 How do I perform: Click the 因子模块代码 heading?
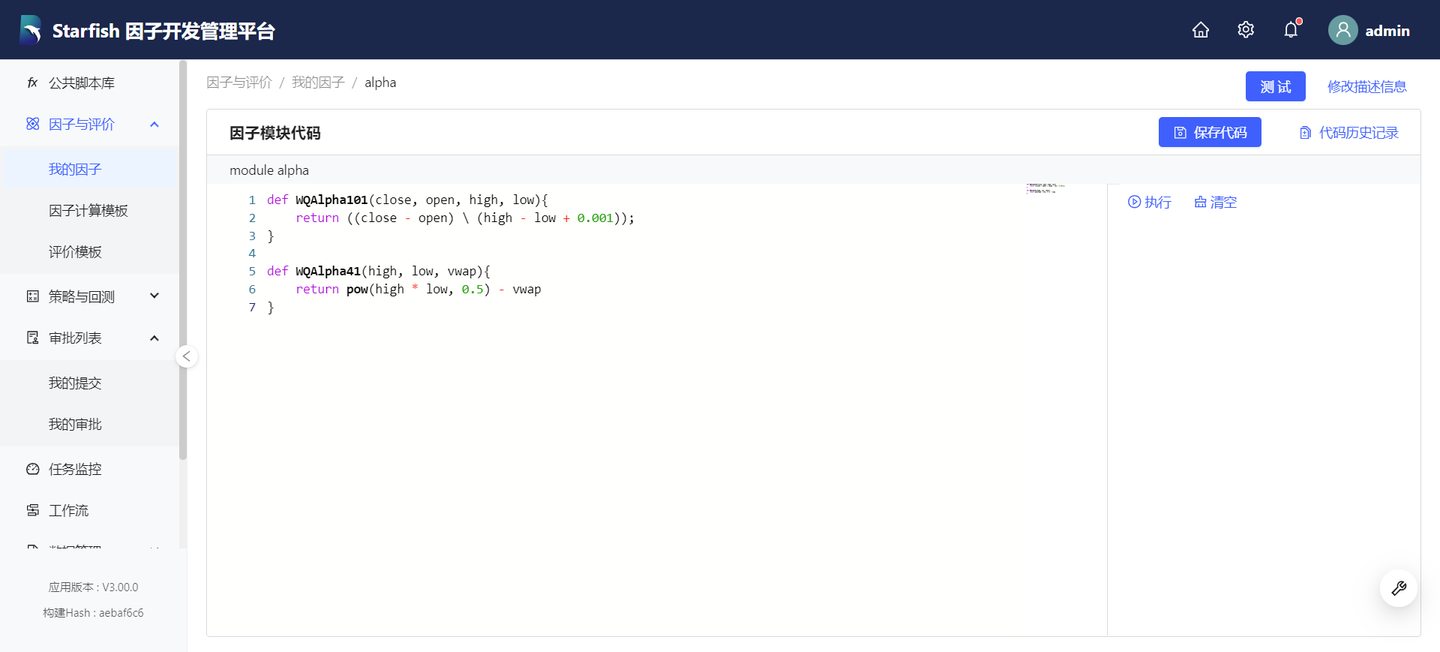tap(275, 133)
